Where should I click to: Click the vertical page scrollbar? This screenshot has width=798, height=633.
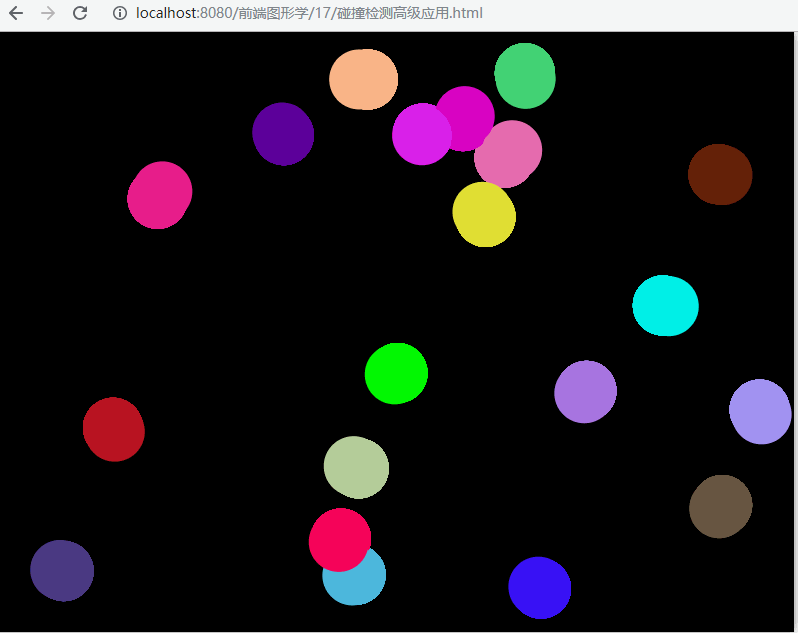[795, 332]
